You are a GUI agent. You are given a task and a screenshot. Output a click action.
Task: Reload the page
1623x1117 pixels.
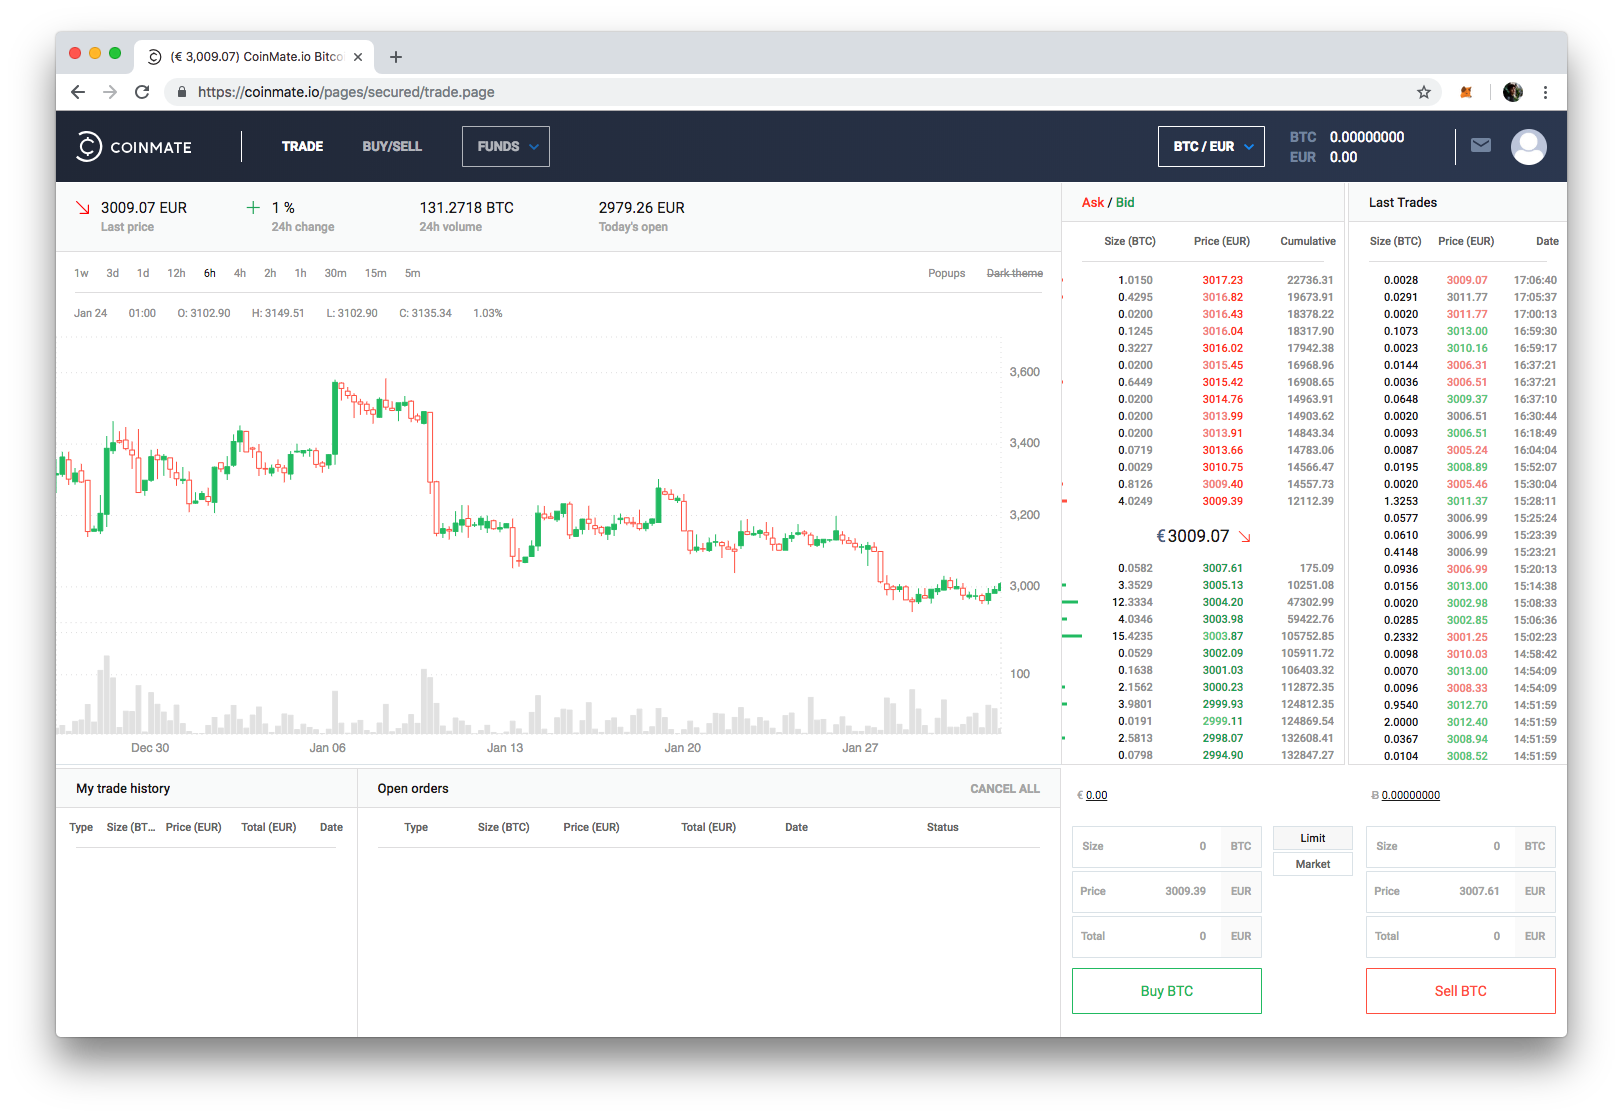pyautogui.click(x=142, y=92)
